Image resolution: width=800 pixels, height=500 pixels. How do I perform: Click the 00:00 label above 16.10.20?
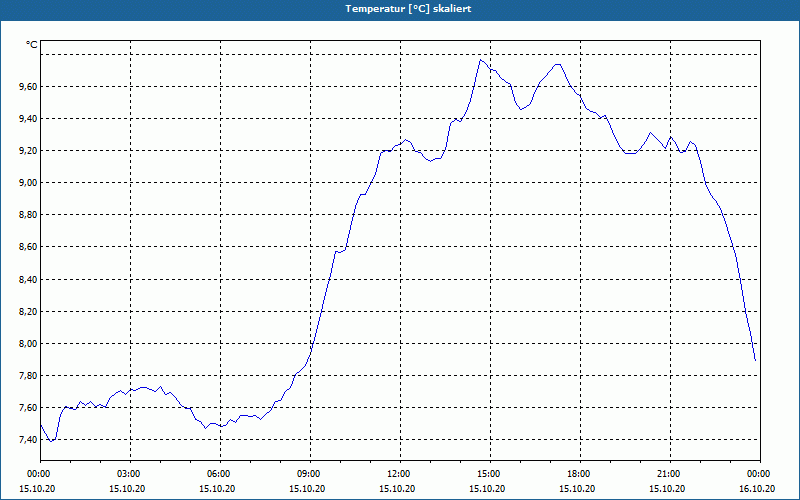(760, 474)
